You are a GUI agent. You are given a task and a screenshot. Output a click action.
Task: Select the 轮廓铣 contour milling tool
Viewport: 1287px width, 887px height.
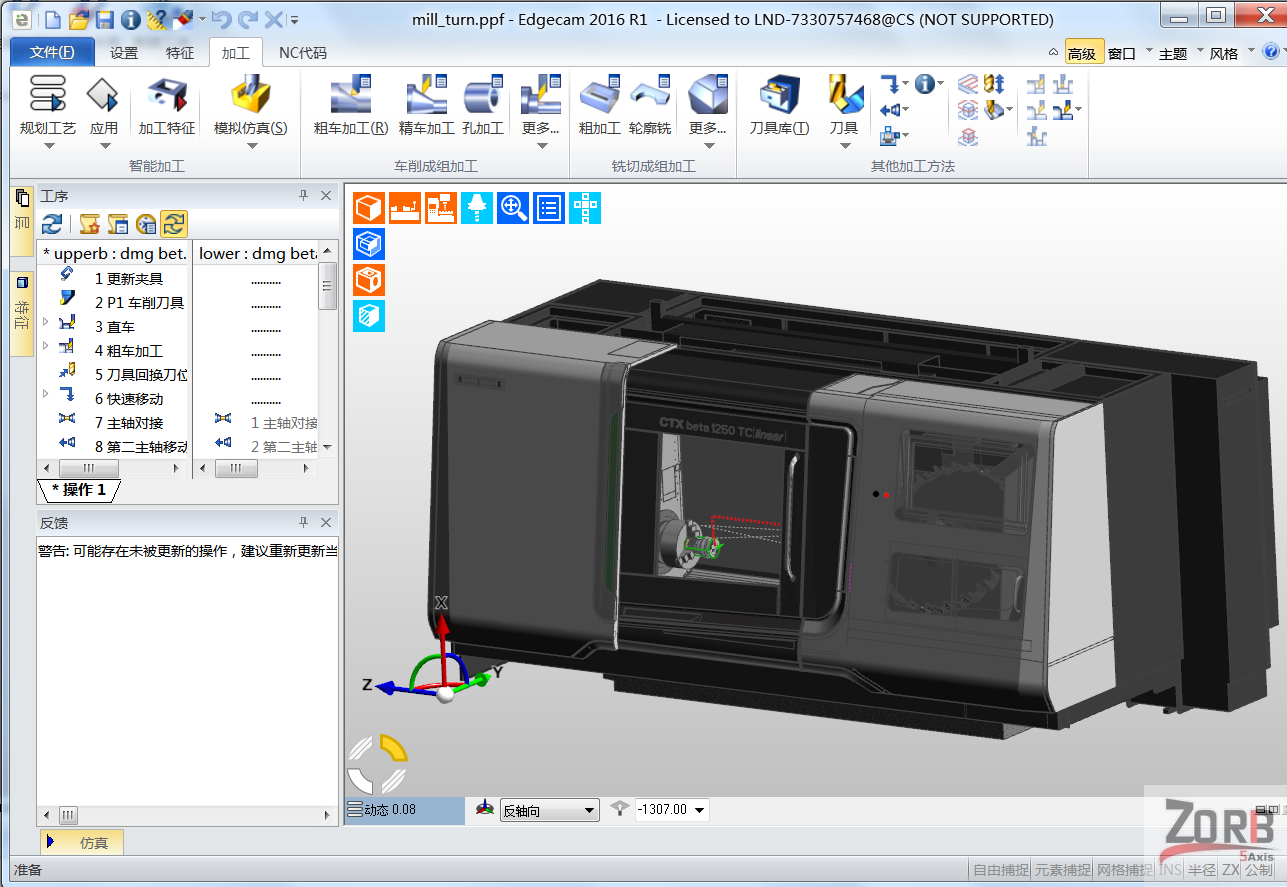click(x=650, y=105)
